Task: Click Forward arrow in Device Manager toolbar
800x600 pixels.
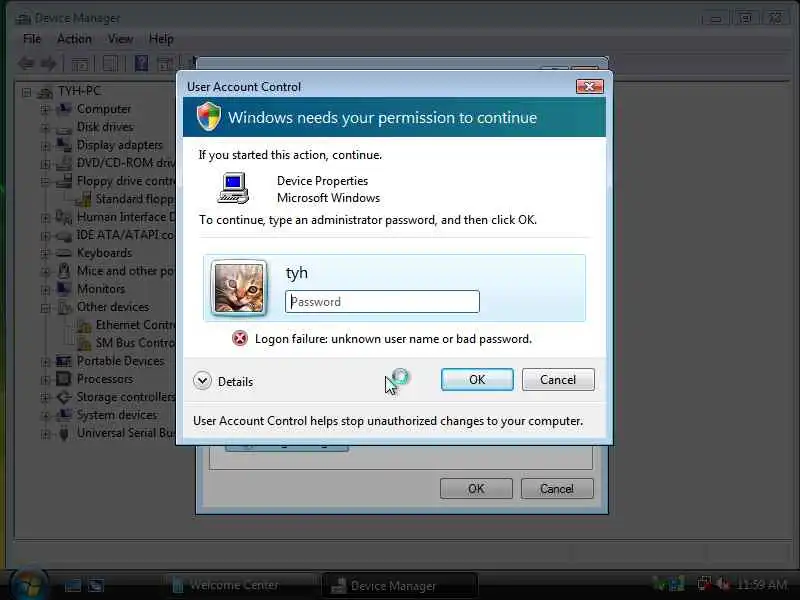Action: [x=48, y=64]
